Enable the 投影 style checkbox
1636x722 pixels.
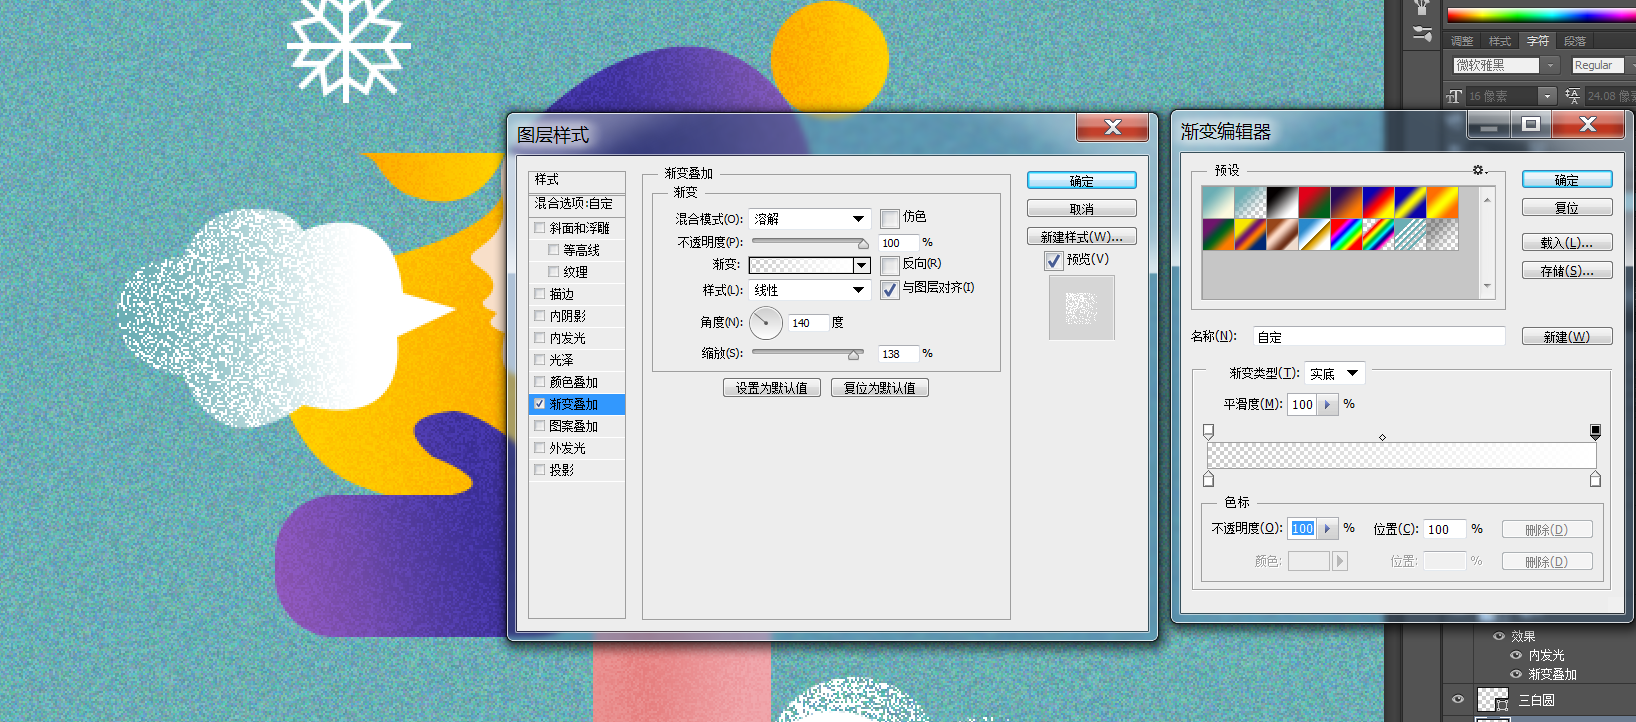click(x=540, y=470)
